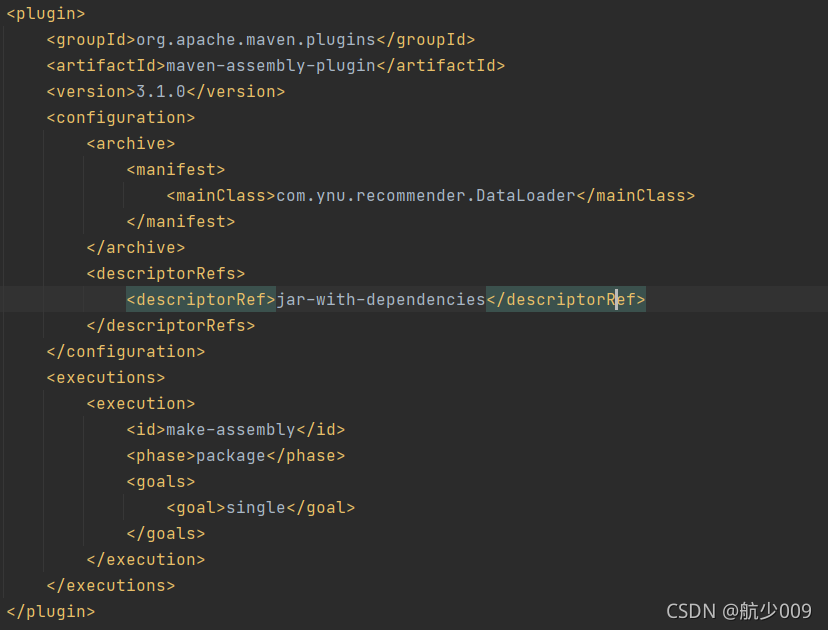Click the id value make-assembly
828x630 pixels.
tap(231, 429)
